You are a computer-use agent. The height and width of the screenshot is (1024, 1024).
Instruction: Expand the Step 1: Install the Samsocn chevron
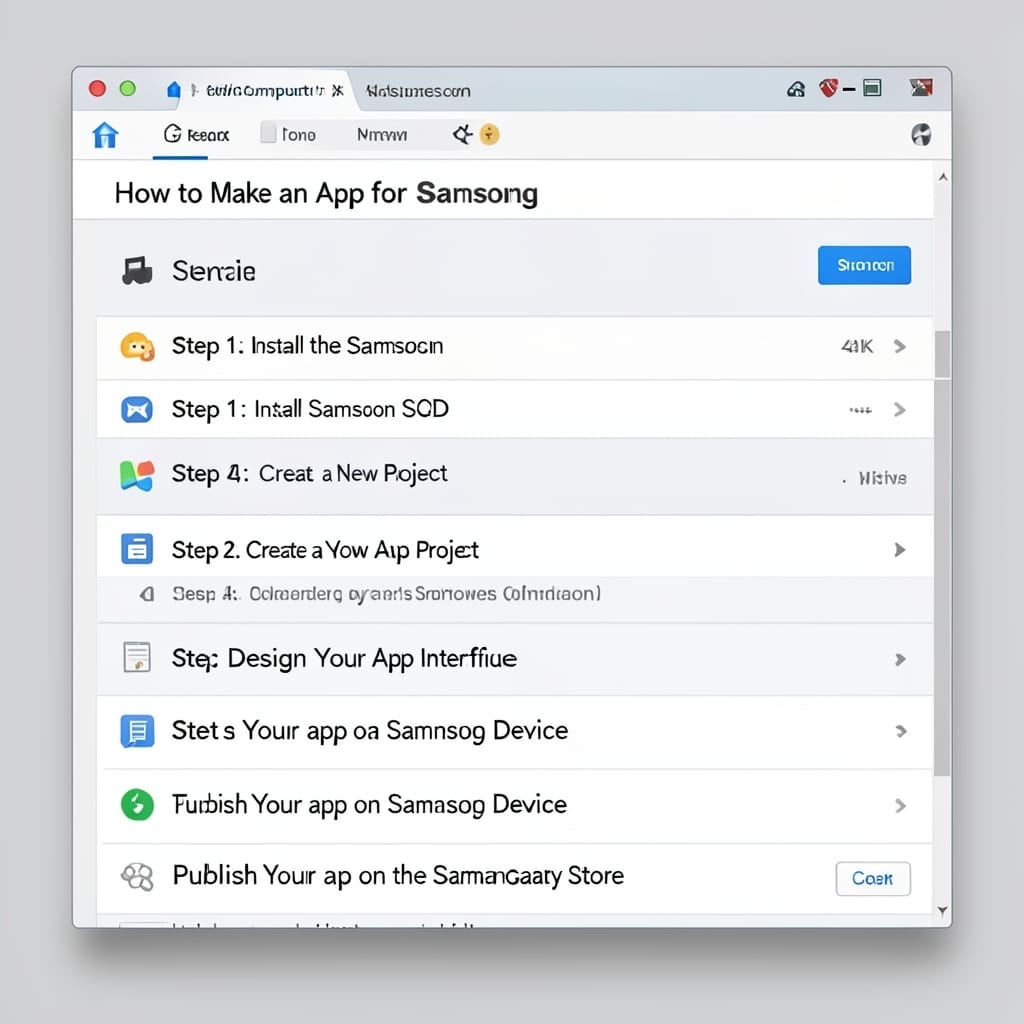click(900, 346)
